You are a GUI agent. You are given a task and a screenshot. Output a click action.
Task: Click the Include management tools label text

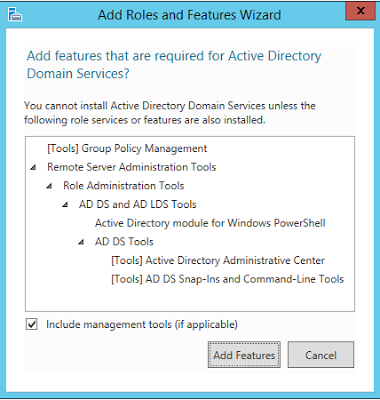(x=142, y=324)
